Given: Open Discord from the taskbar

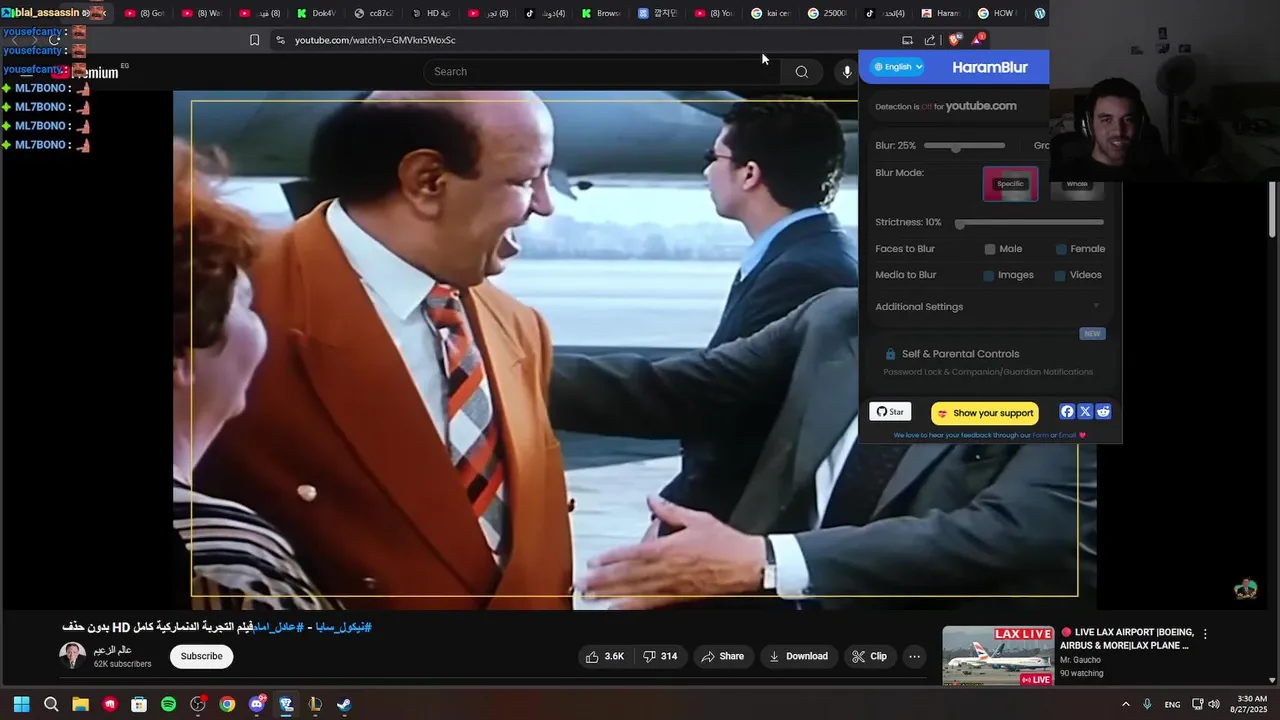Looking at the screenshot, I should click(257, 704).
